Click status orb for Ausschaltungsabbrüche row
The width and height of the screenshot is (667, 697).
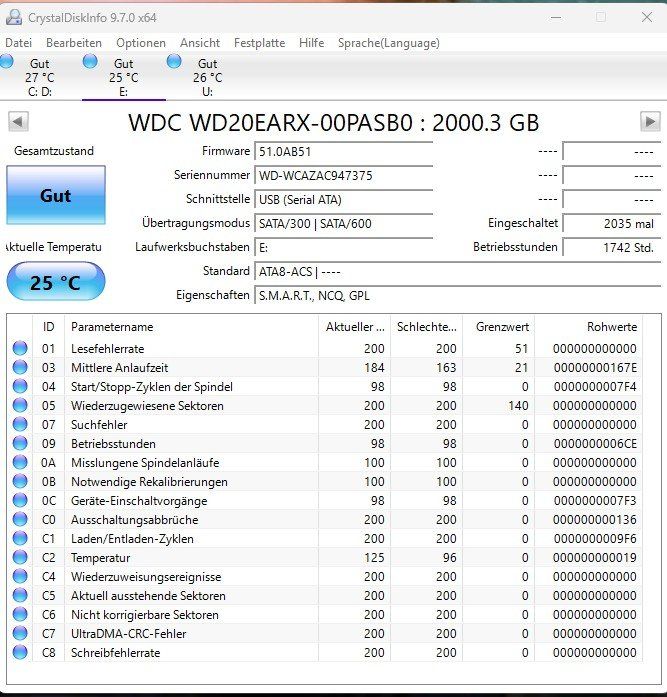(20, 519)
